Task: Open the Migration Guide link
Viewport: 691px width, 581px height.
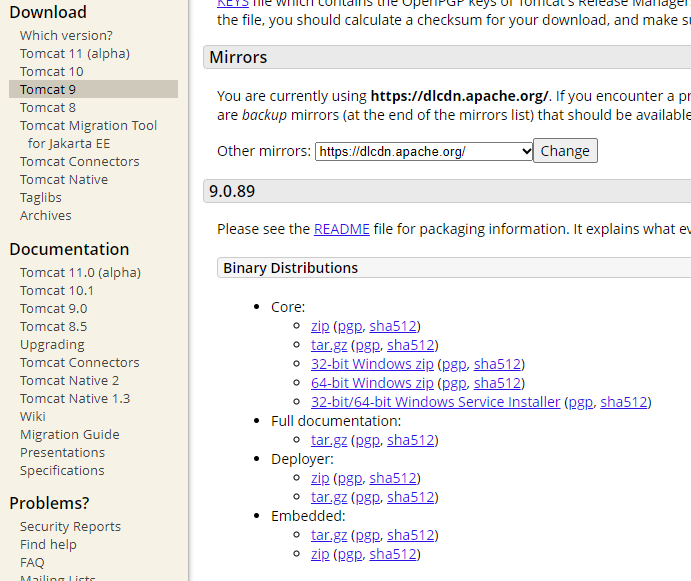Action: tap(70, 435)
